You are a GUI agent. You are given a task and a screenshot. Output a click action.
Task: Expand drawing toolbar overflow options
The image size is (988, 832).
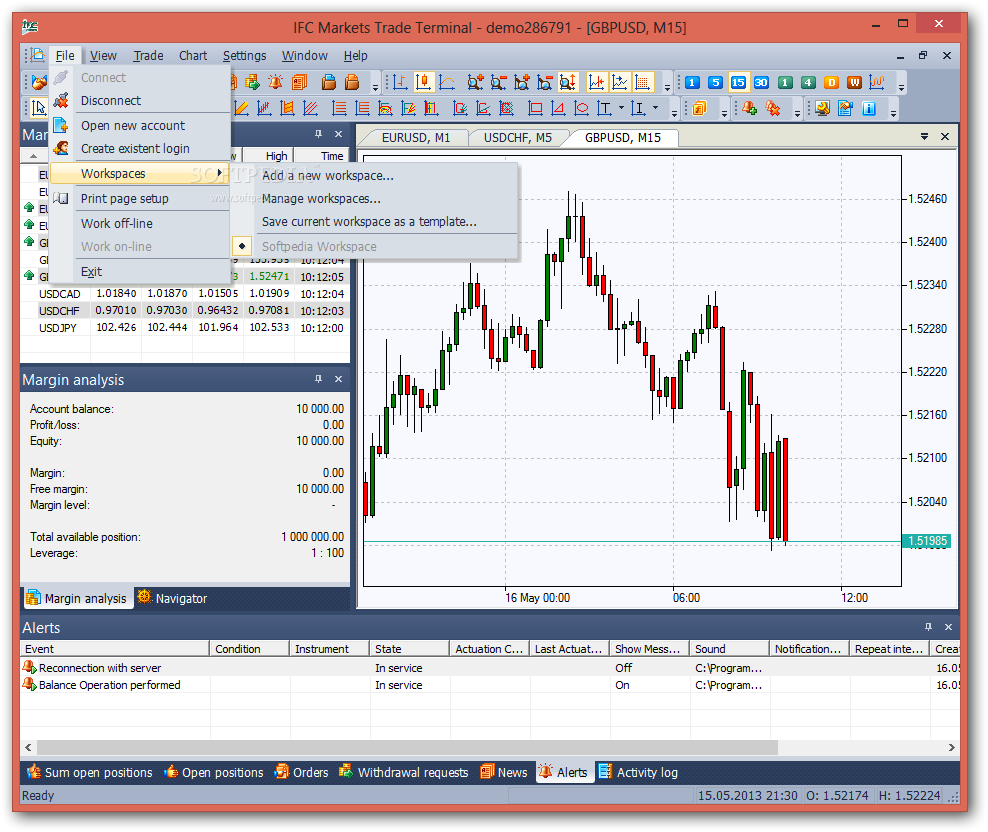[674, 113]
